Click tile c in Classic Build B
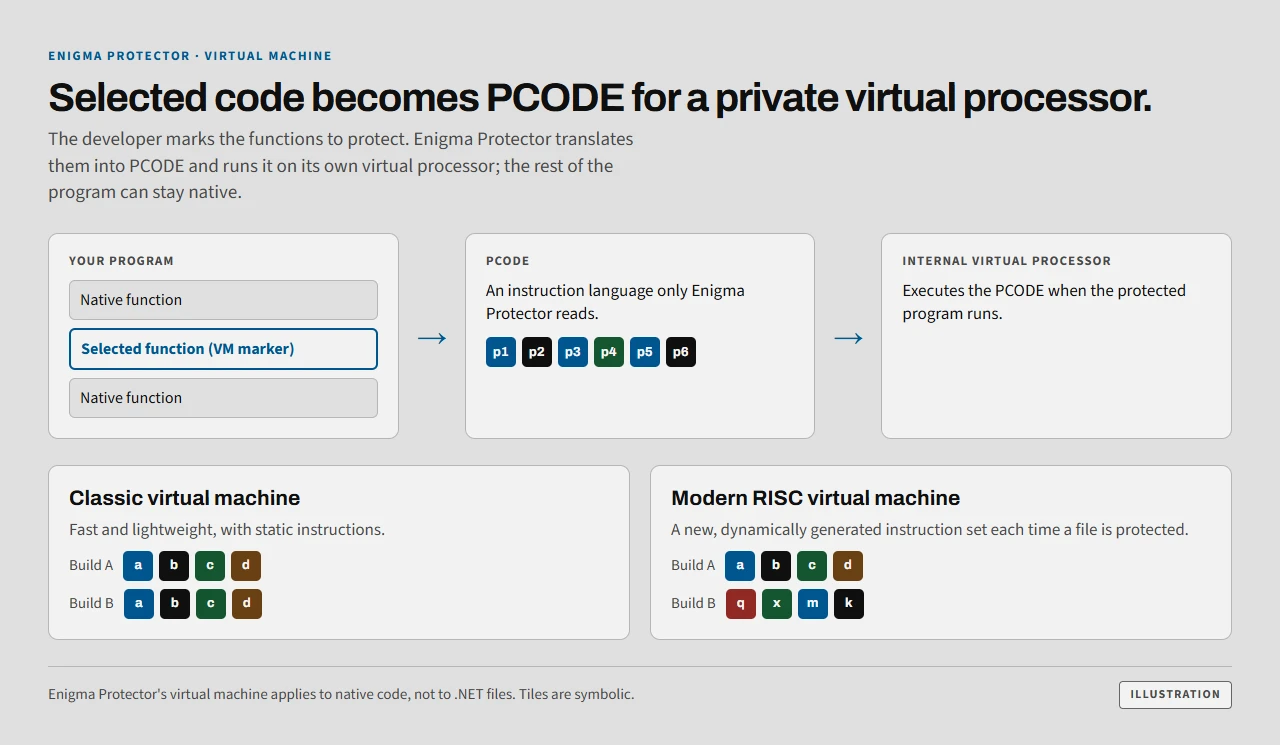The image size is (1280, 745). 211,604
